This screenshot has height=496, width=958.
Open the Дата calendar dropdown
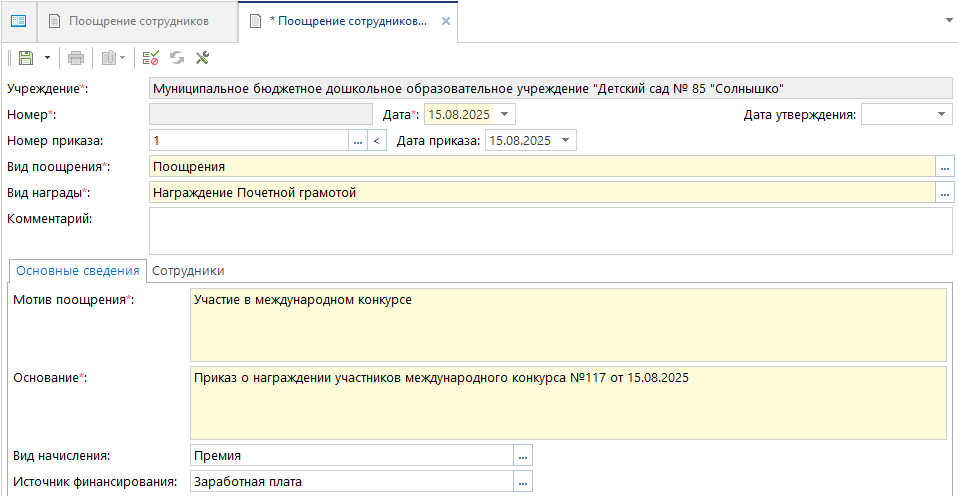click(505, 115)
